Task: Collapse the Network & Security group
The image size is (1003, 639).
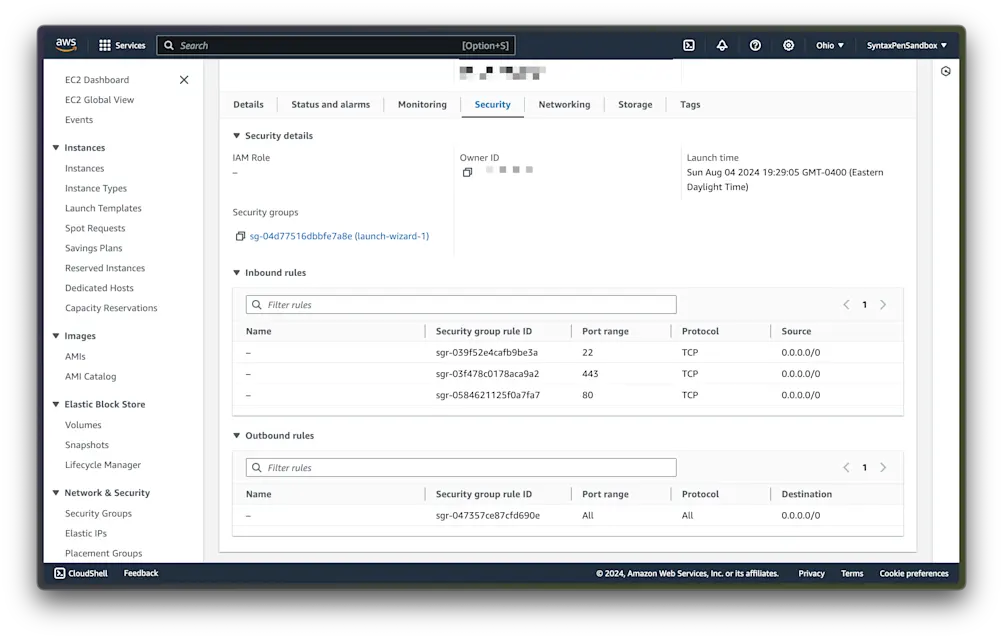Action: click(x=56, y=493)
